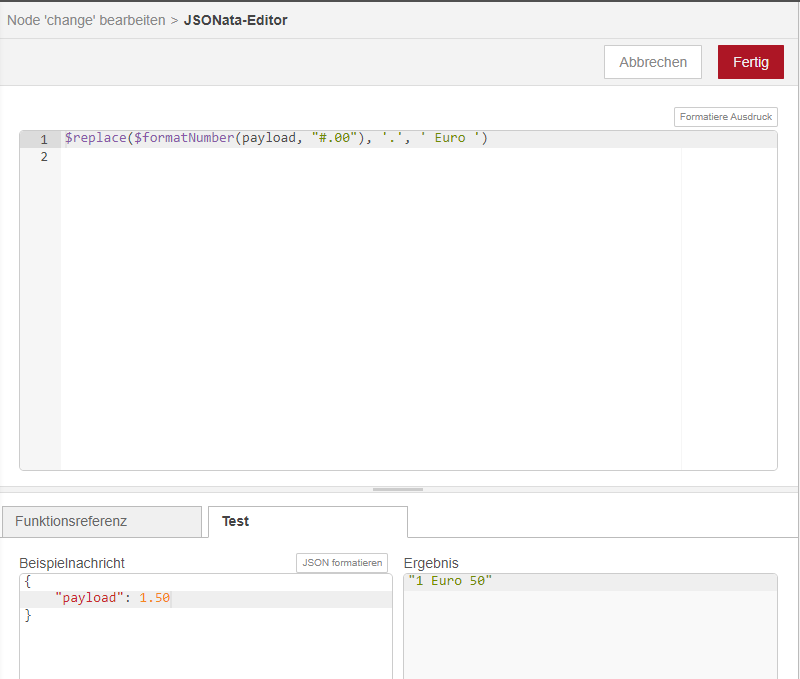The image size is (800, 679).
Task: Click the ' Euro ' replacement string
Action: click(x=450, y=138)
